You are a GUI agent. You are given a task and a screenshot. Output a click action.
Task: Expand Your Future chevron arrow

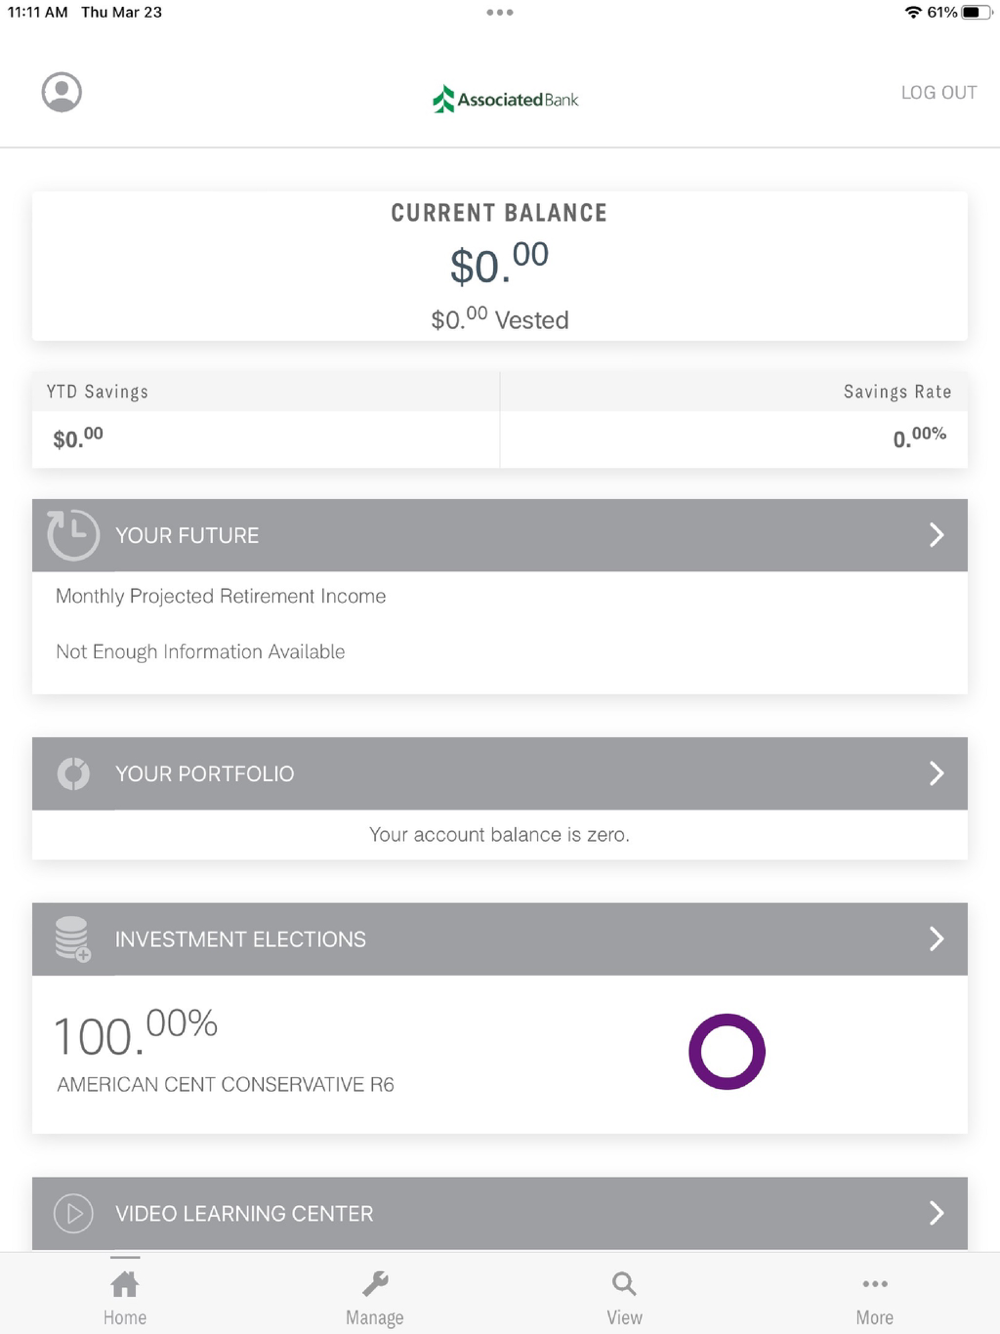click(x=936, y=535)
